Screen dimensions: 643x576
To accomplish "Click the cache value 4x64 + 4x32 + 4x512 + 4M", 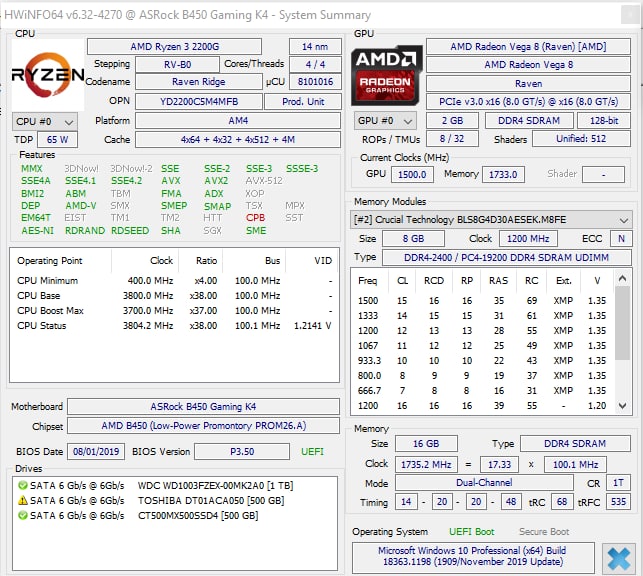I will (x=238, y=139).
